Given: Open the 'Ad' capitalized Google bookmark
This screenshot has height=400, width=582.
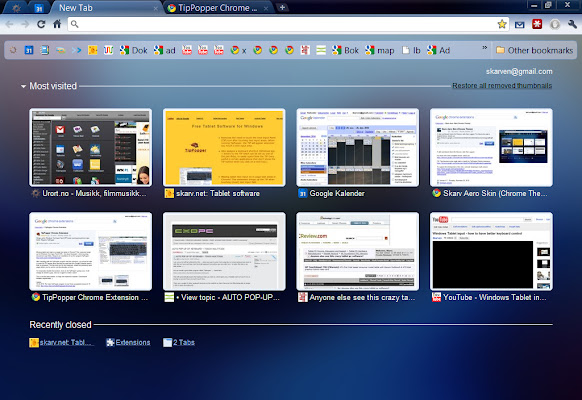Looking at the screenshot, I should click(x=438, y=50).
